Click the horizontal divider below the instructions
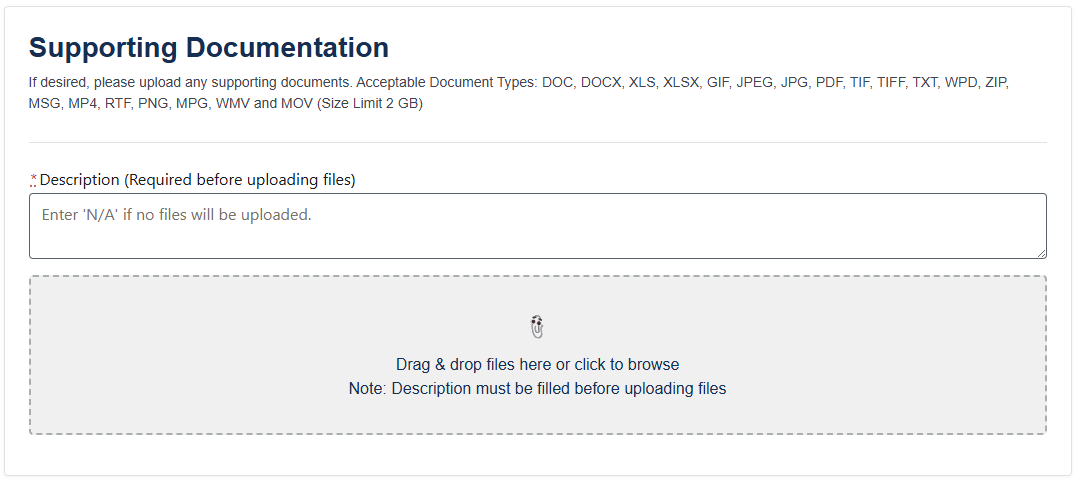The width and height of the screenshot is (1080, 481). click(537, 143)
